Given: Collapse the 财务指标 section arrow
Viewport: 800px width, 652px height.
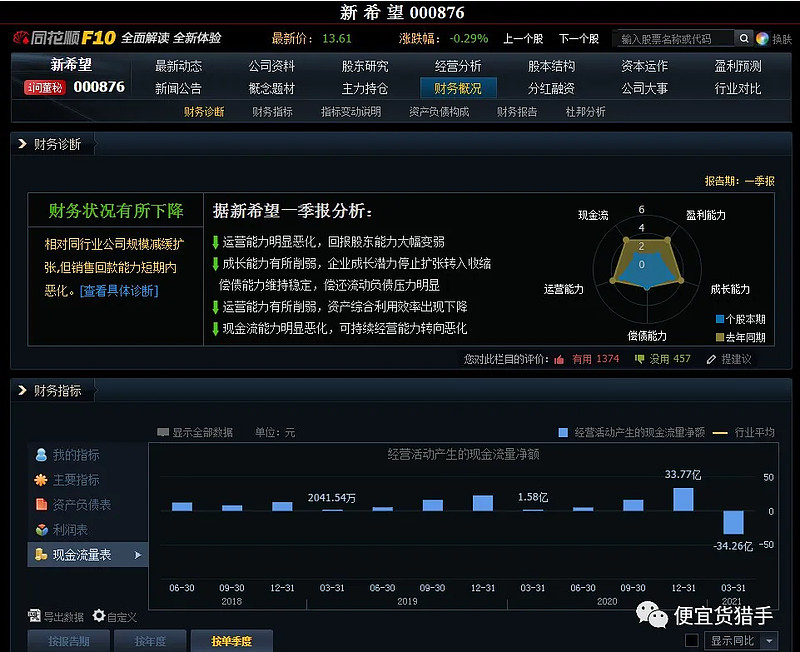Looking at the screenshot, I should pos(22,390).
